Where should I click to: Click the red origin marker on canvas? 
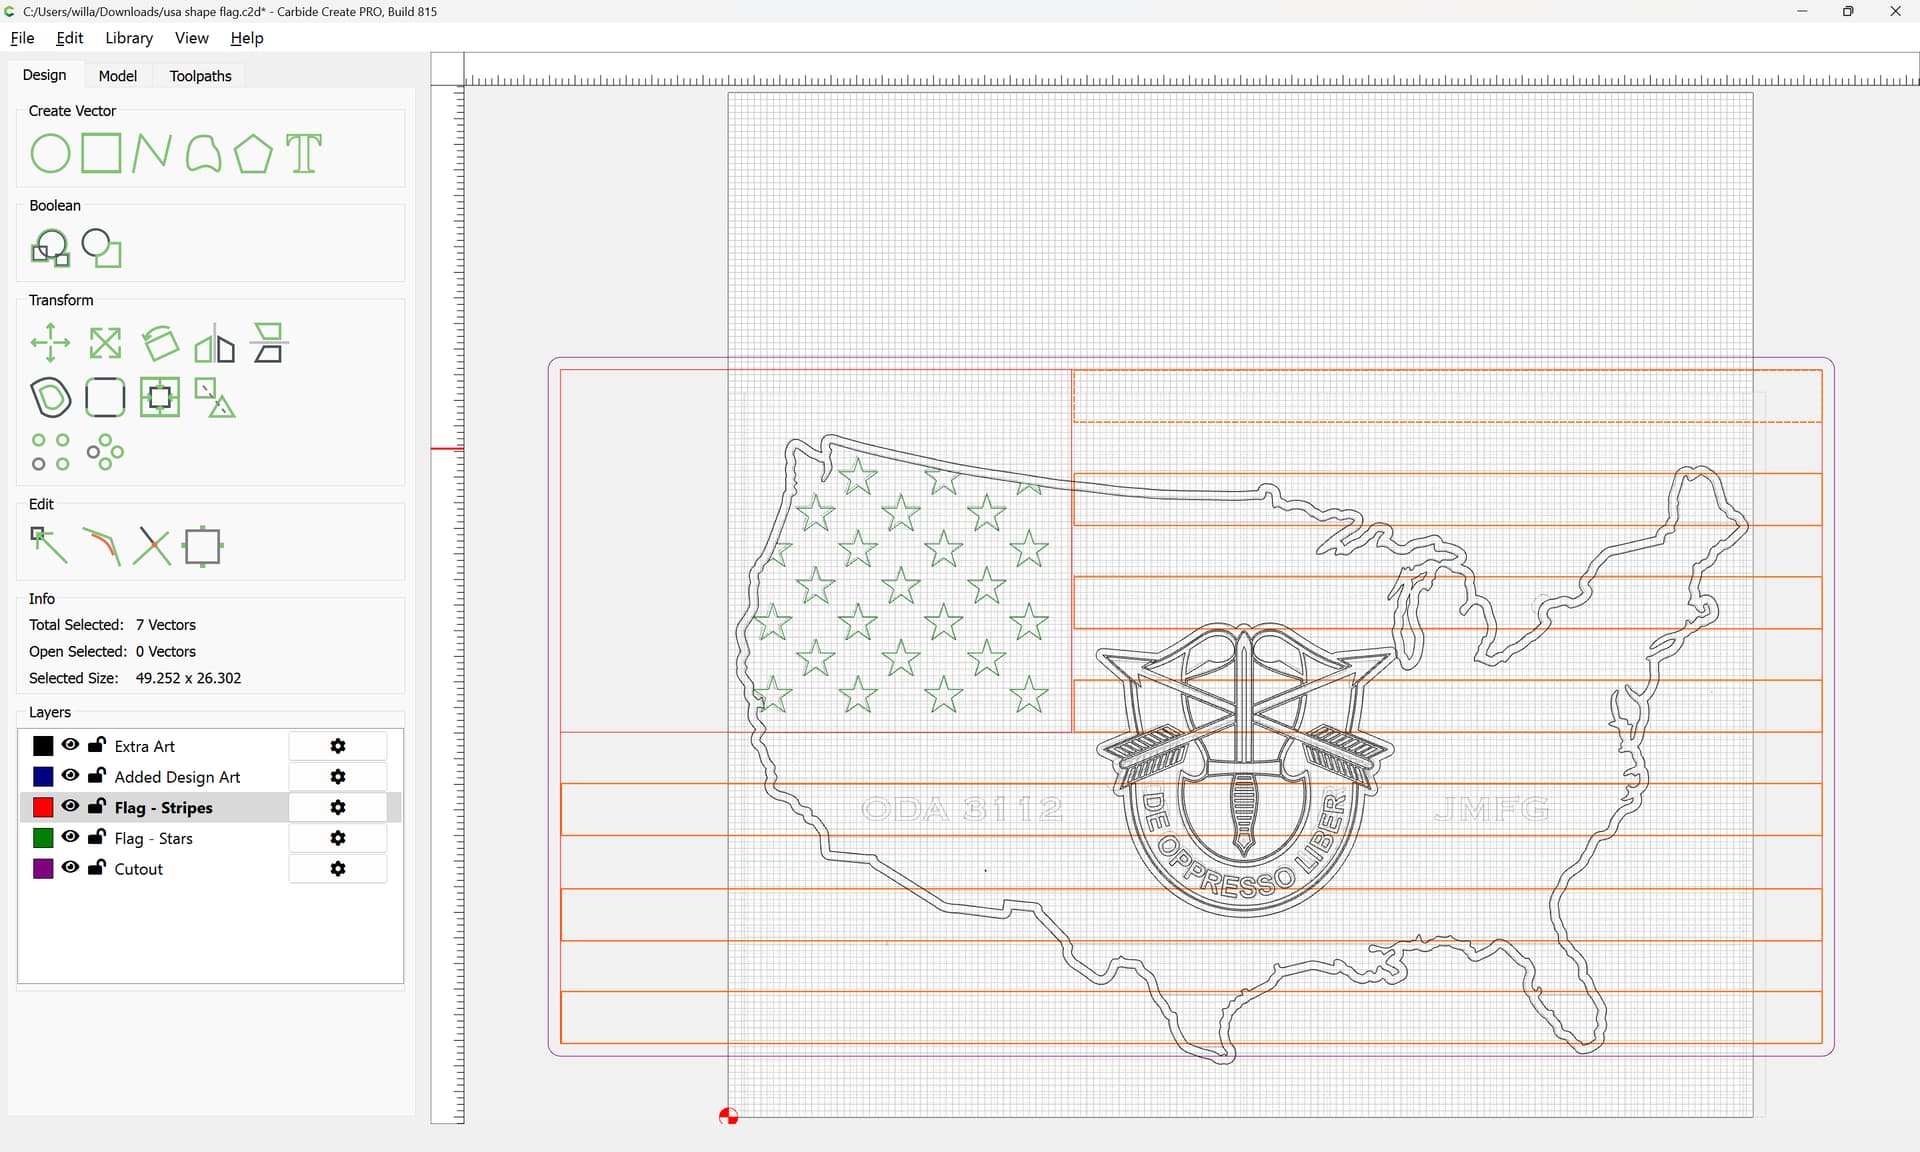click(x=728, y=1116)
